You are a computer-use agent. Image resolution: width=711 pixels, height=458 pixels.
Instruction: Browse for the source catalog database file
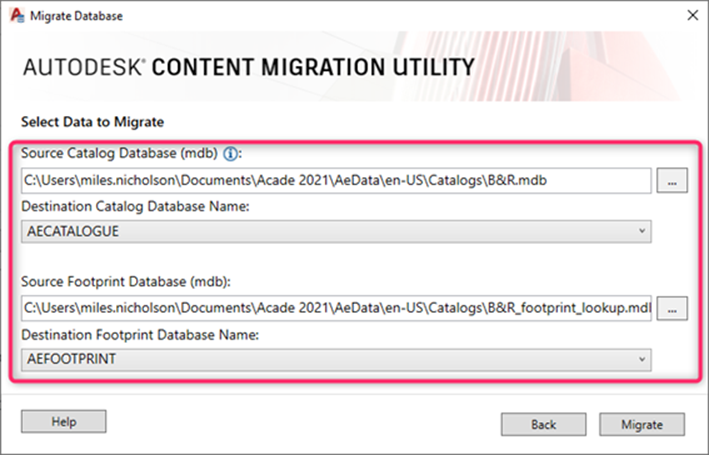coord(672,180)
